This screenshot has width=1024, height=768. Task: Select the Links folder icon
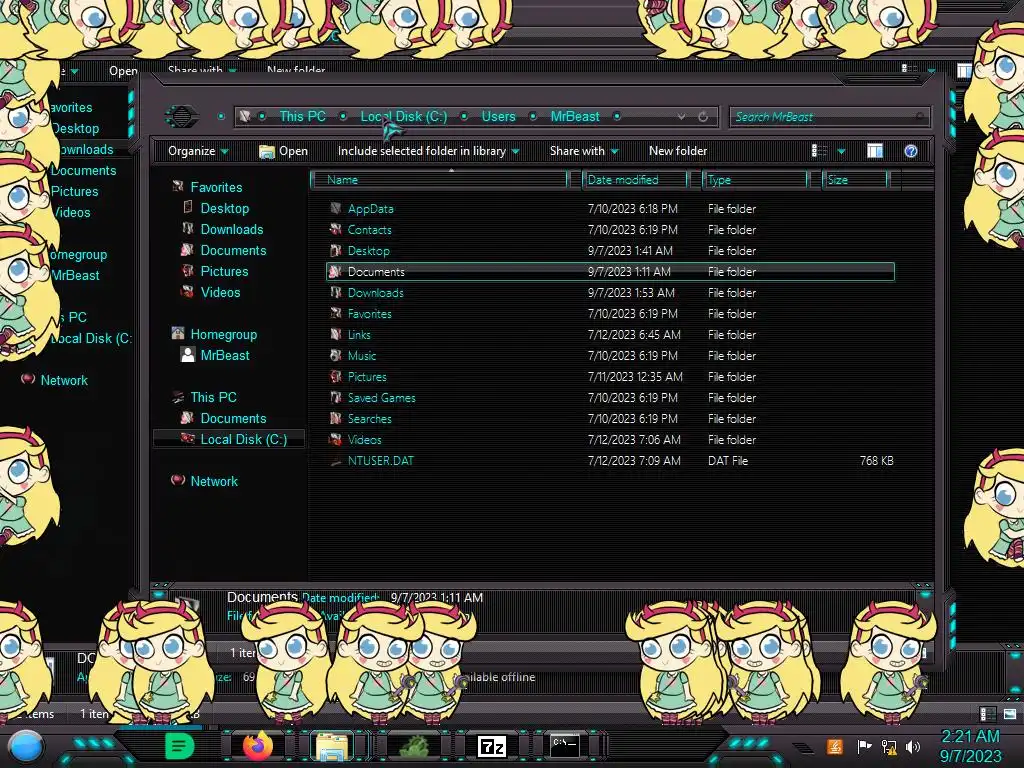(336, 334)
